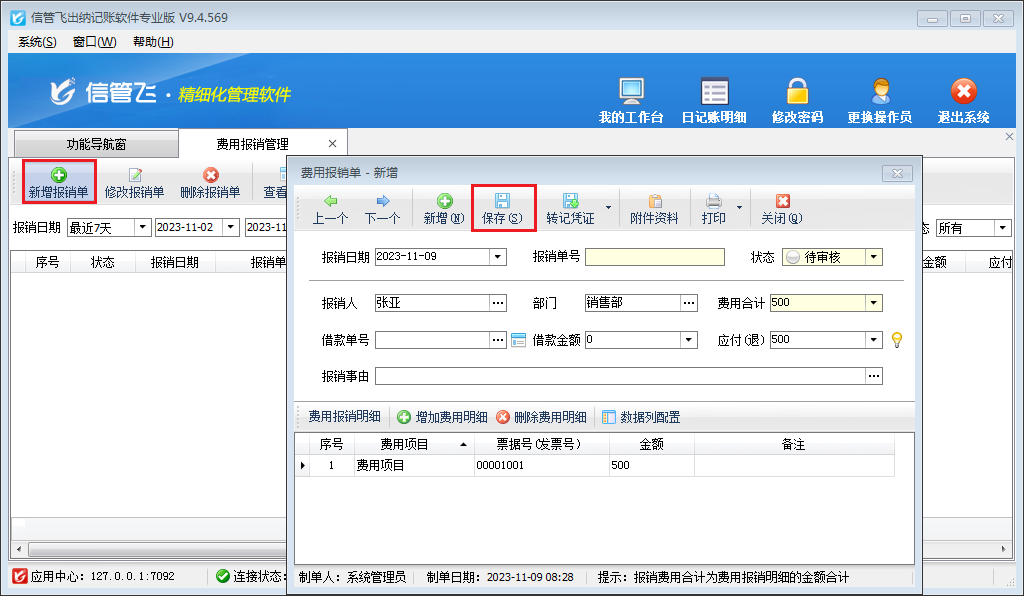Viewport: 1024px width, 596px height.
Task: Click 更换操作员 user icon
Action: tap(880, 92)
